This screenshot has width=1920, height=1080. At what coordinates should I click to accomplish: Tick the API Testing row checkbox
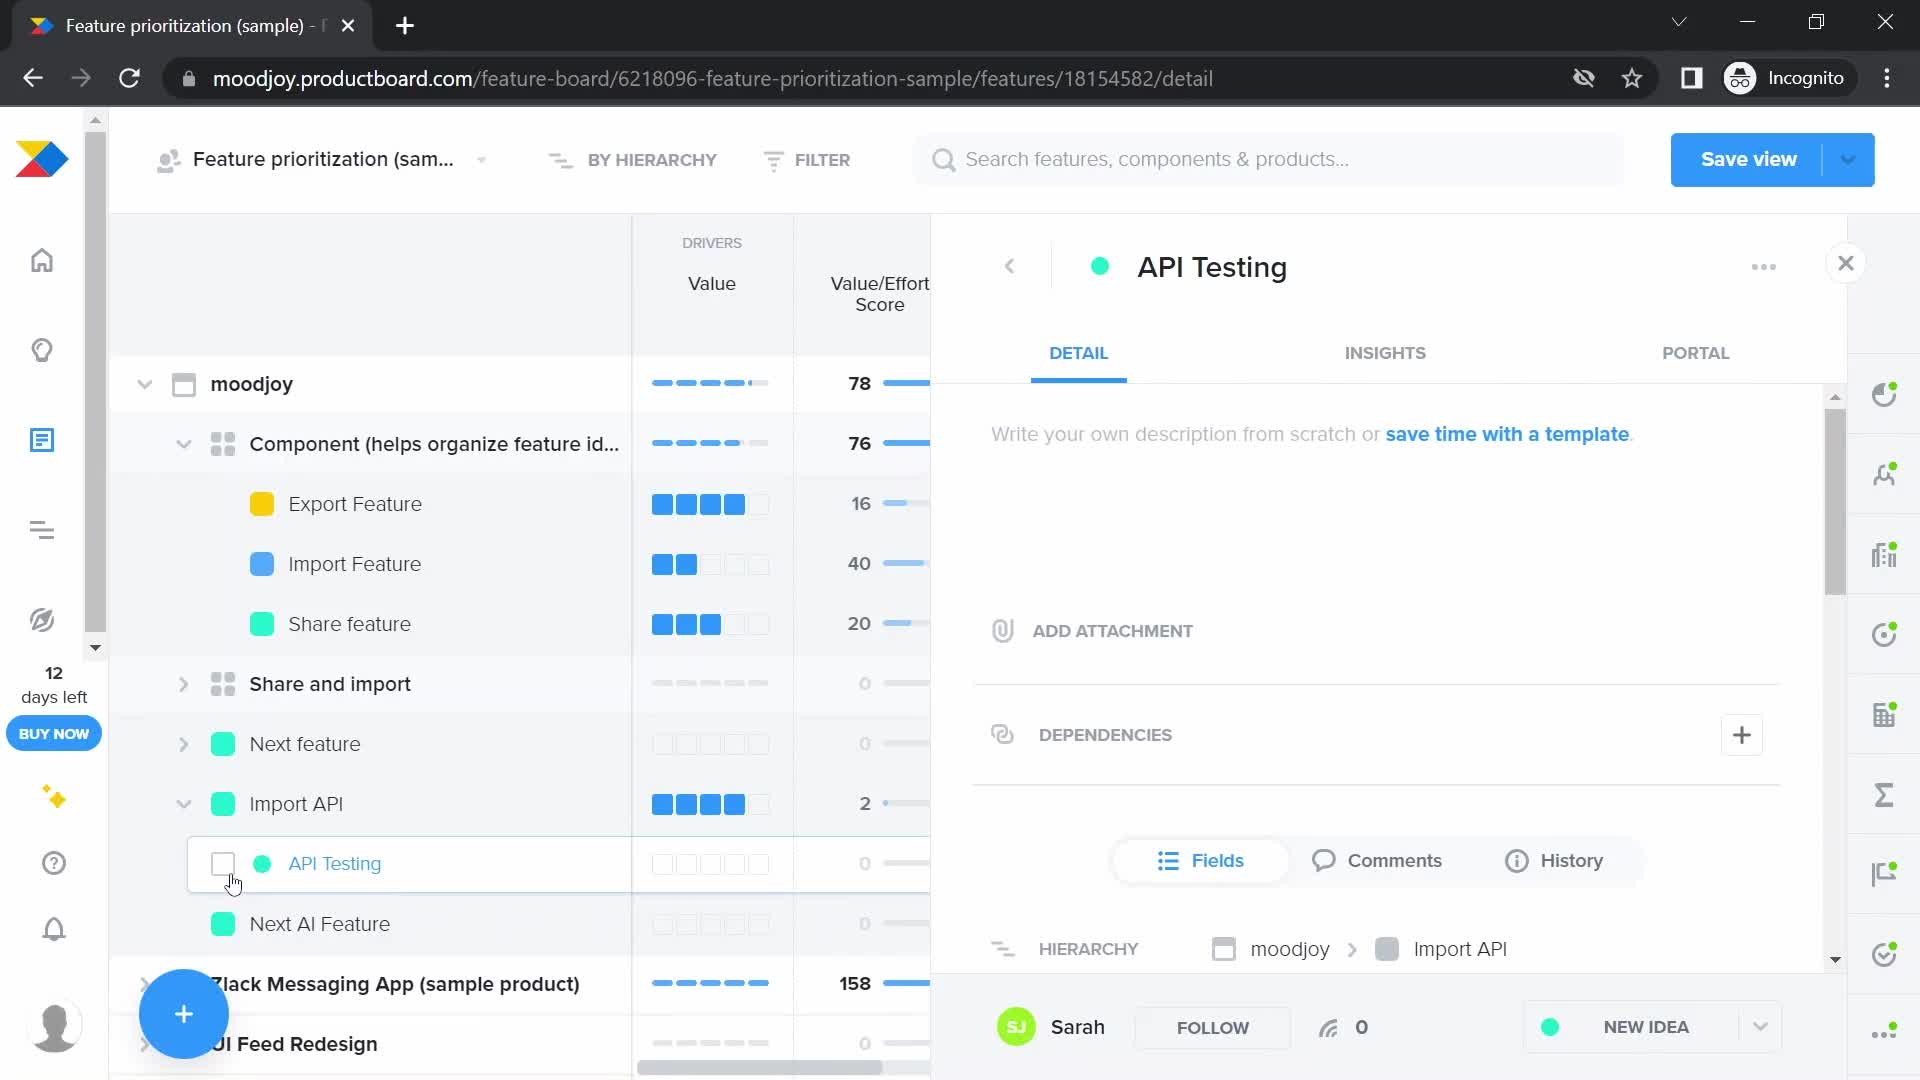(223, 864)
